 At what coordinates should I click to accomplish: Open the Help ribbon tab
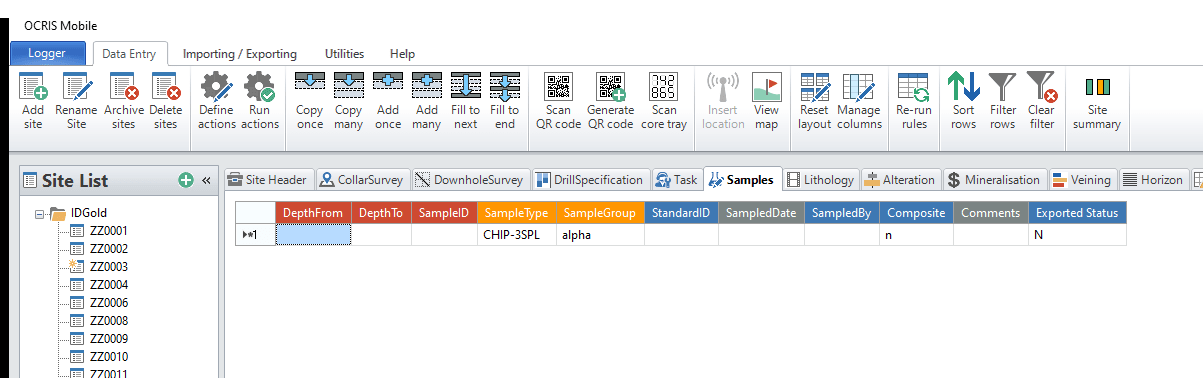pos(403,54)
